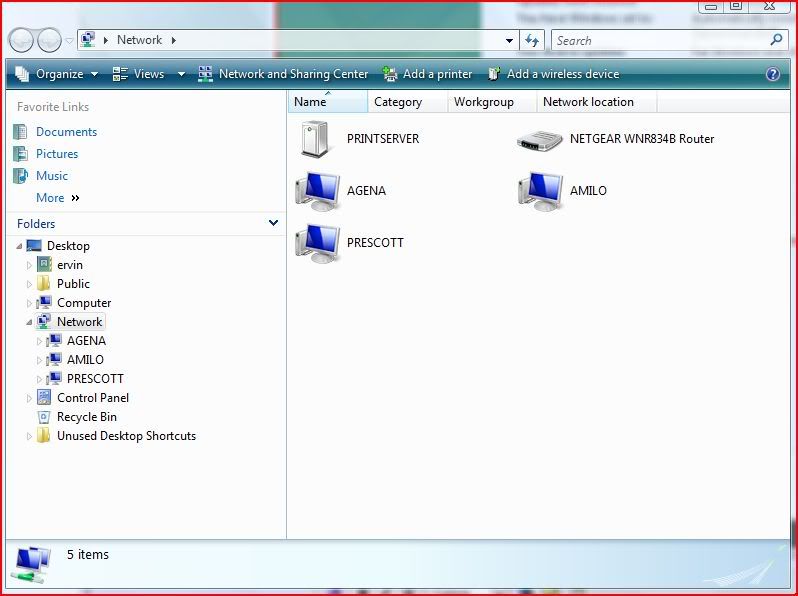Expand the ervin tree node
Screen dimensions: 798x596
click(29, 265)
